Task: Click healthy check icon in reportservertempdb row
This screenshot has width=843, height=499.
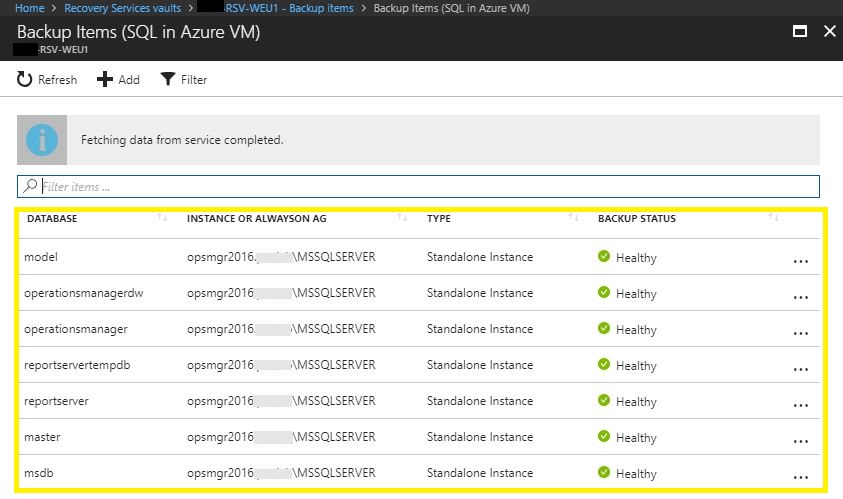Action: tap(604, 364)
